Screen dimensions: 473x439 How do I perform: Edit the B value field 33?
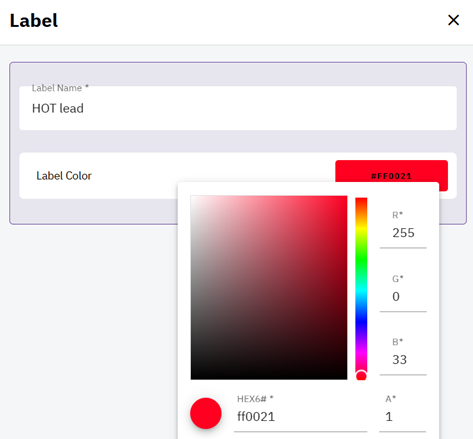(403, 360)
